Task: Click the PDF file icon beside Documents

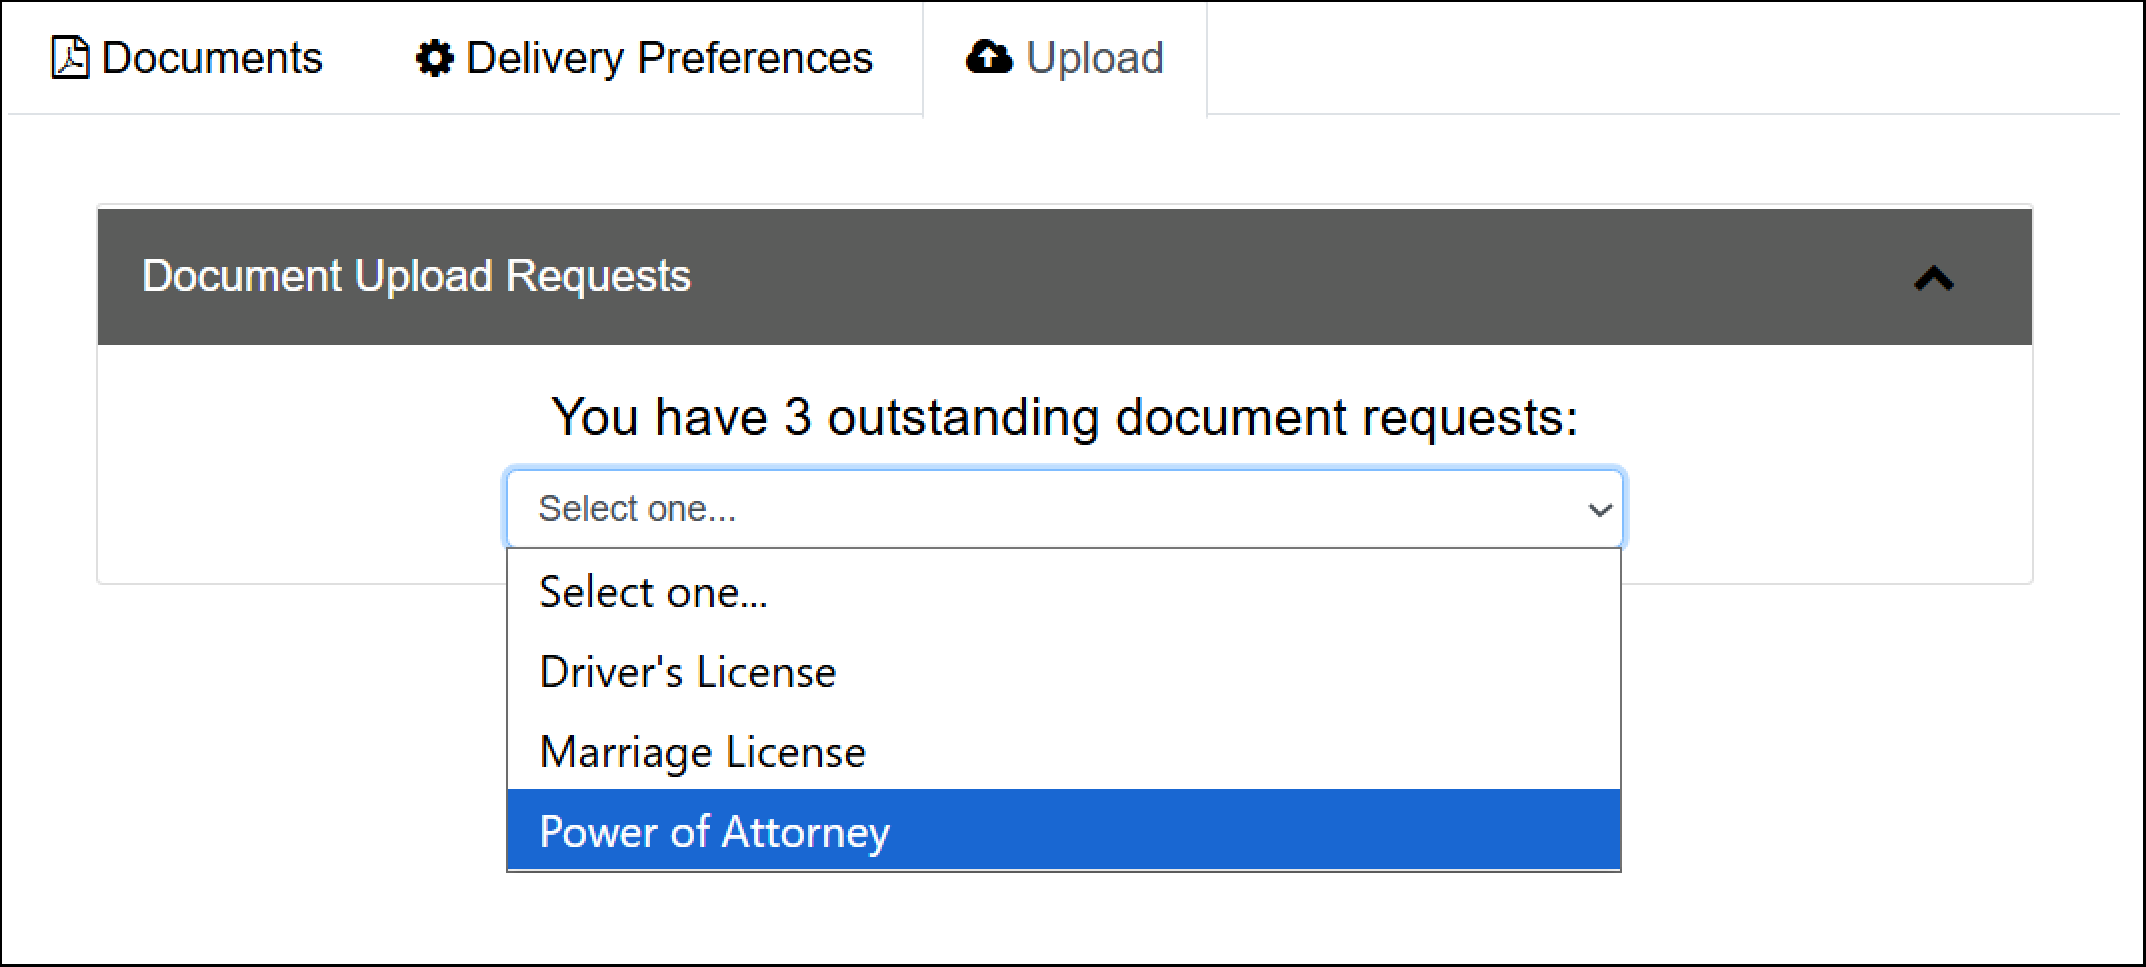Action: (x=70, y=58)
